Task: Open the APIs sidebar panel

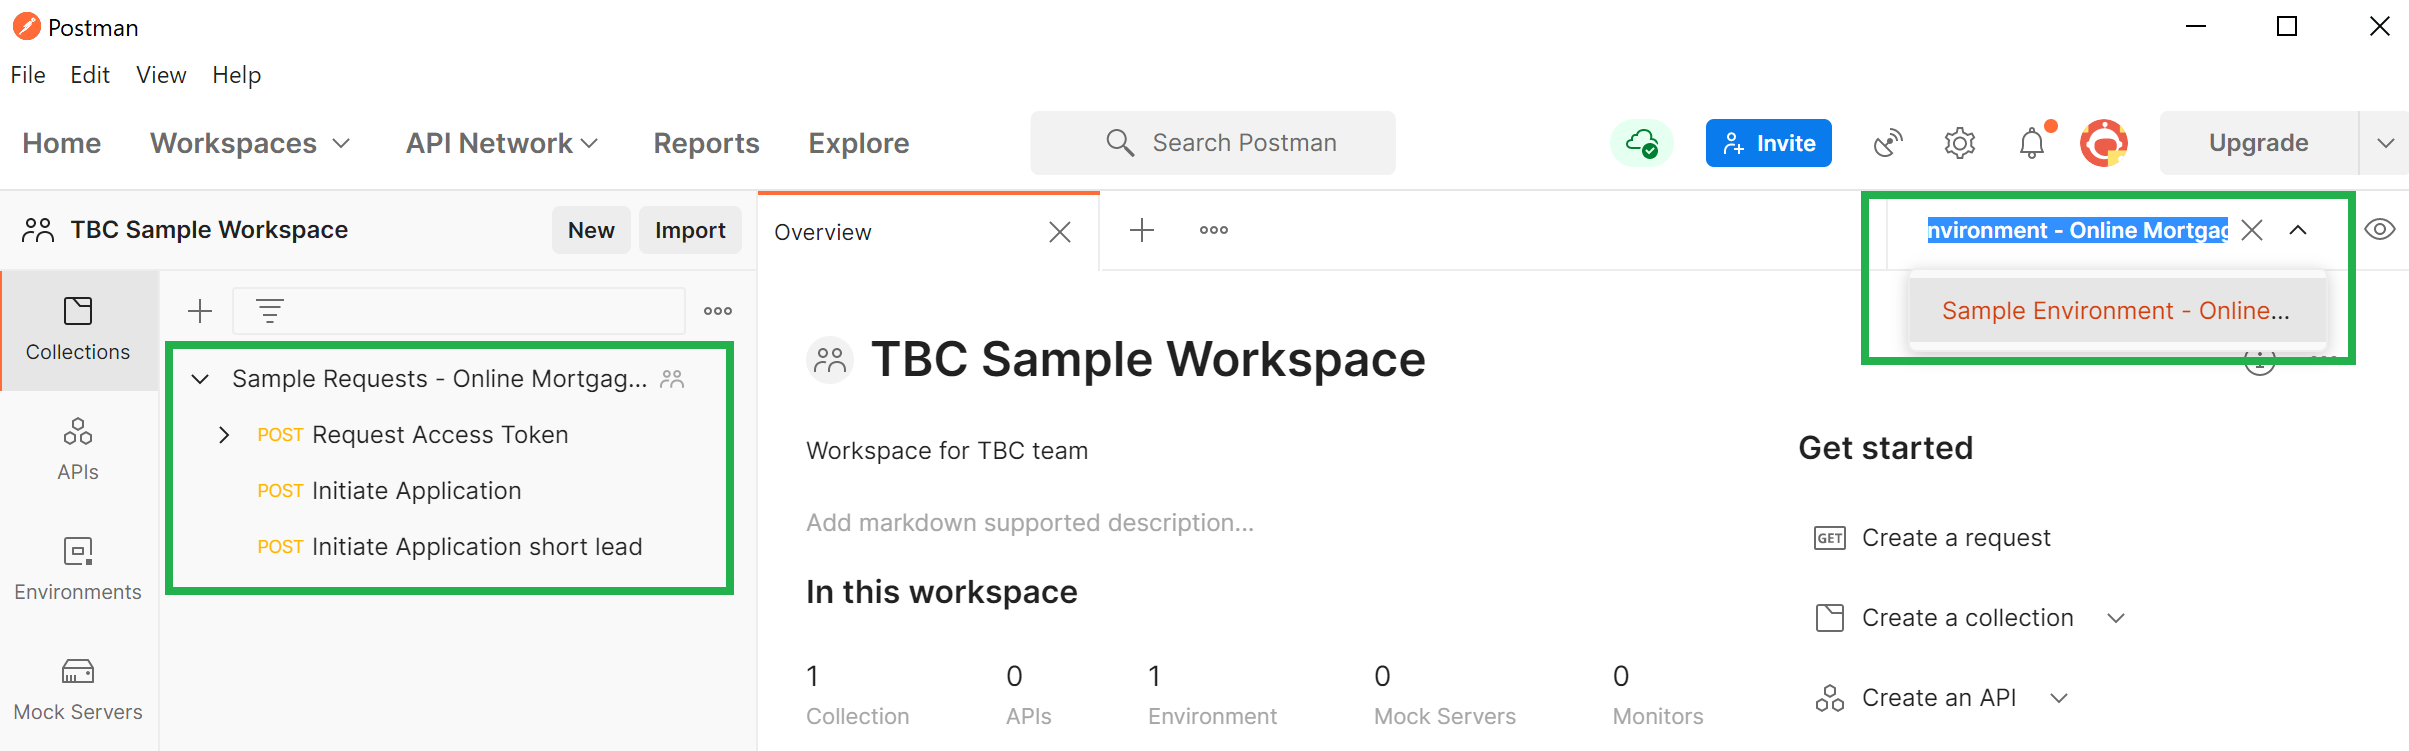Action: [78, 450]
